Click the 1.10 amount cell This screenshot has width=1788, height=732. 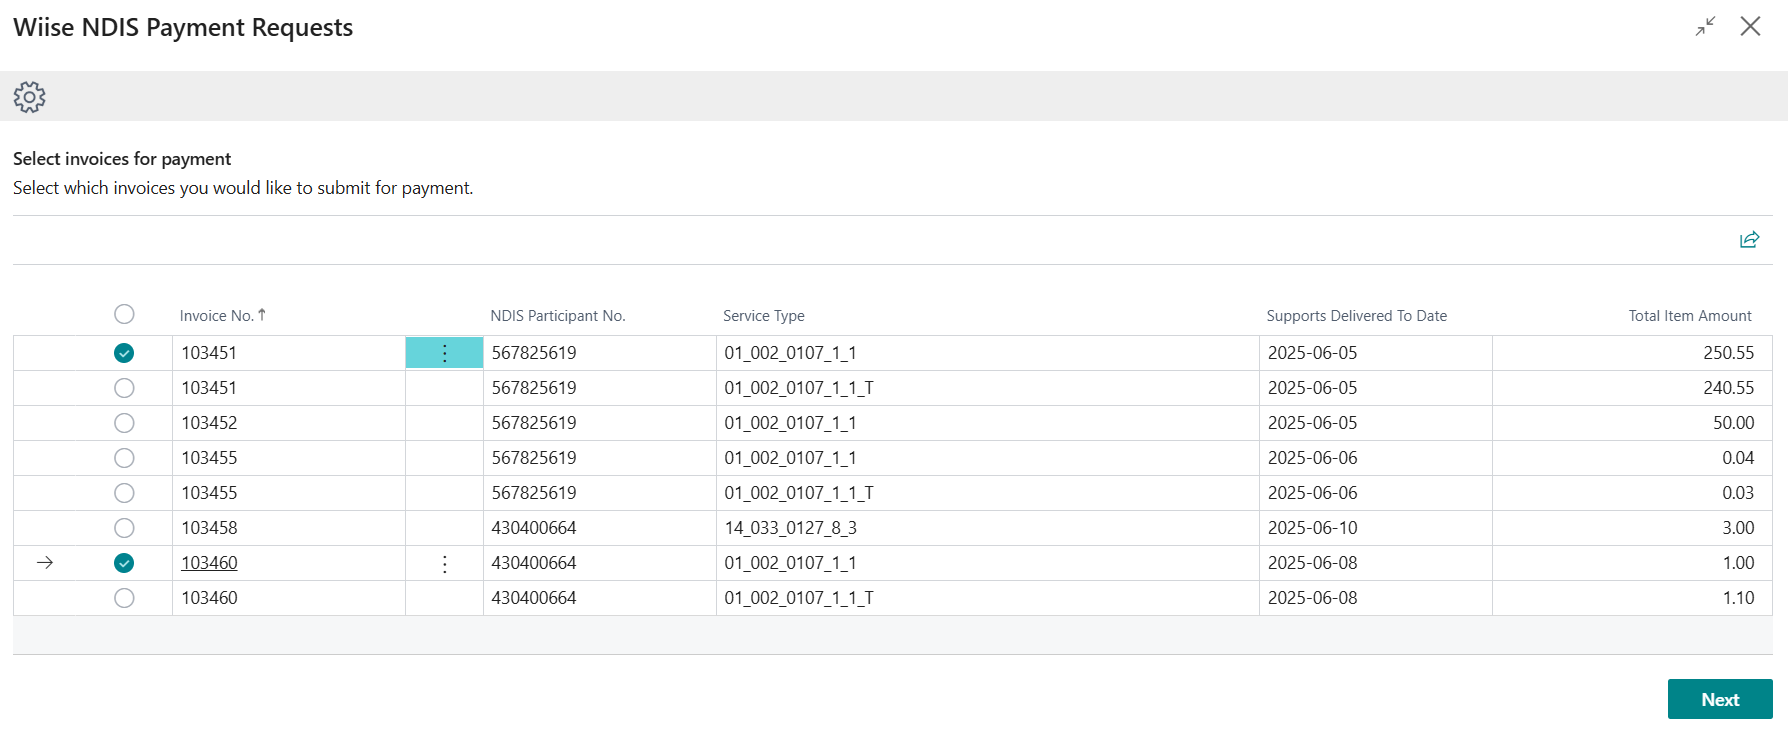(x=1632, y=598)
